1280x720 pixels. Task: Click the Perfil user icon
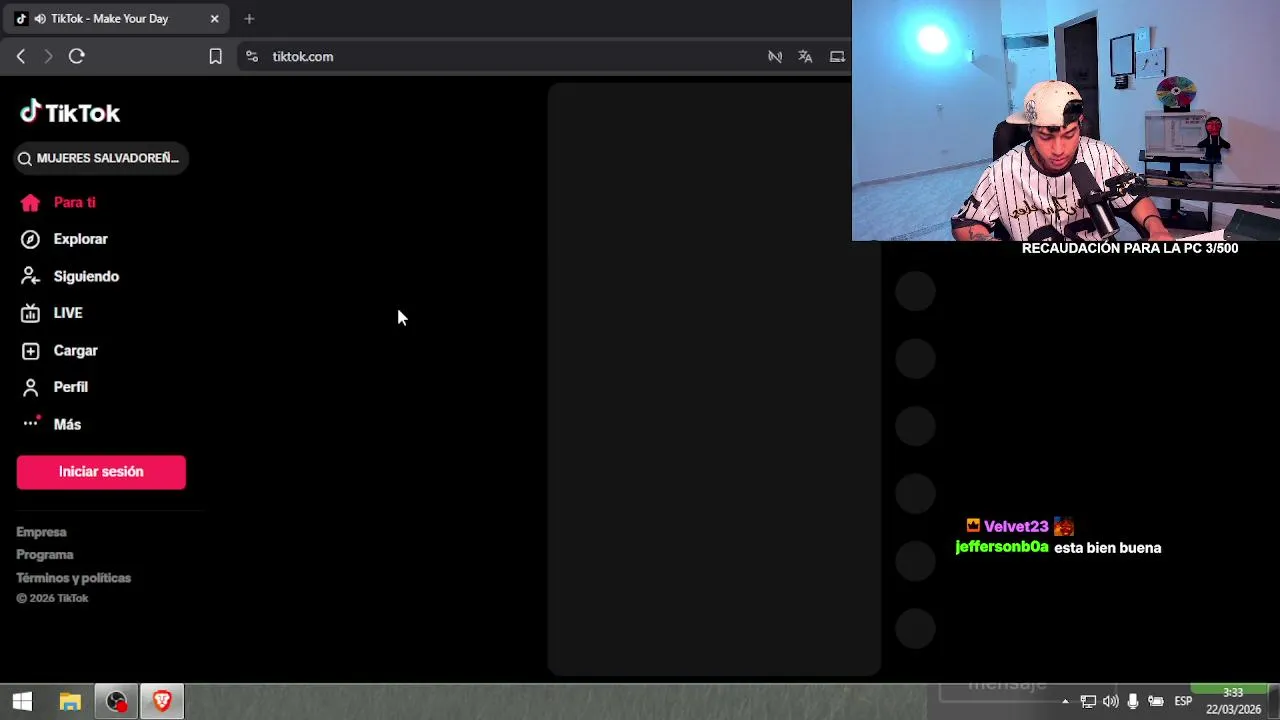(x=30, y=387)
